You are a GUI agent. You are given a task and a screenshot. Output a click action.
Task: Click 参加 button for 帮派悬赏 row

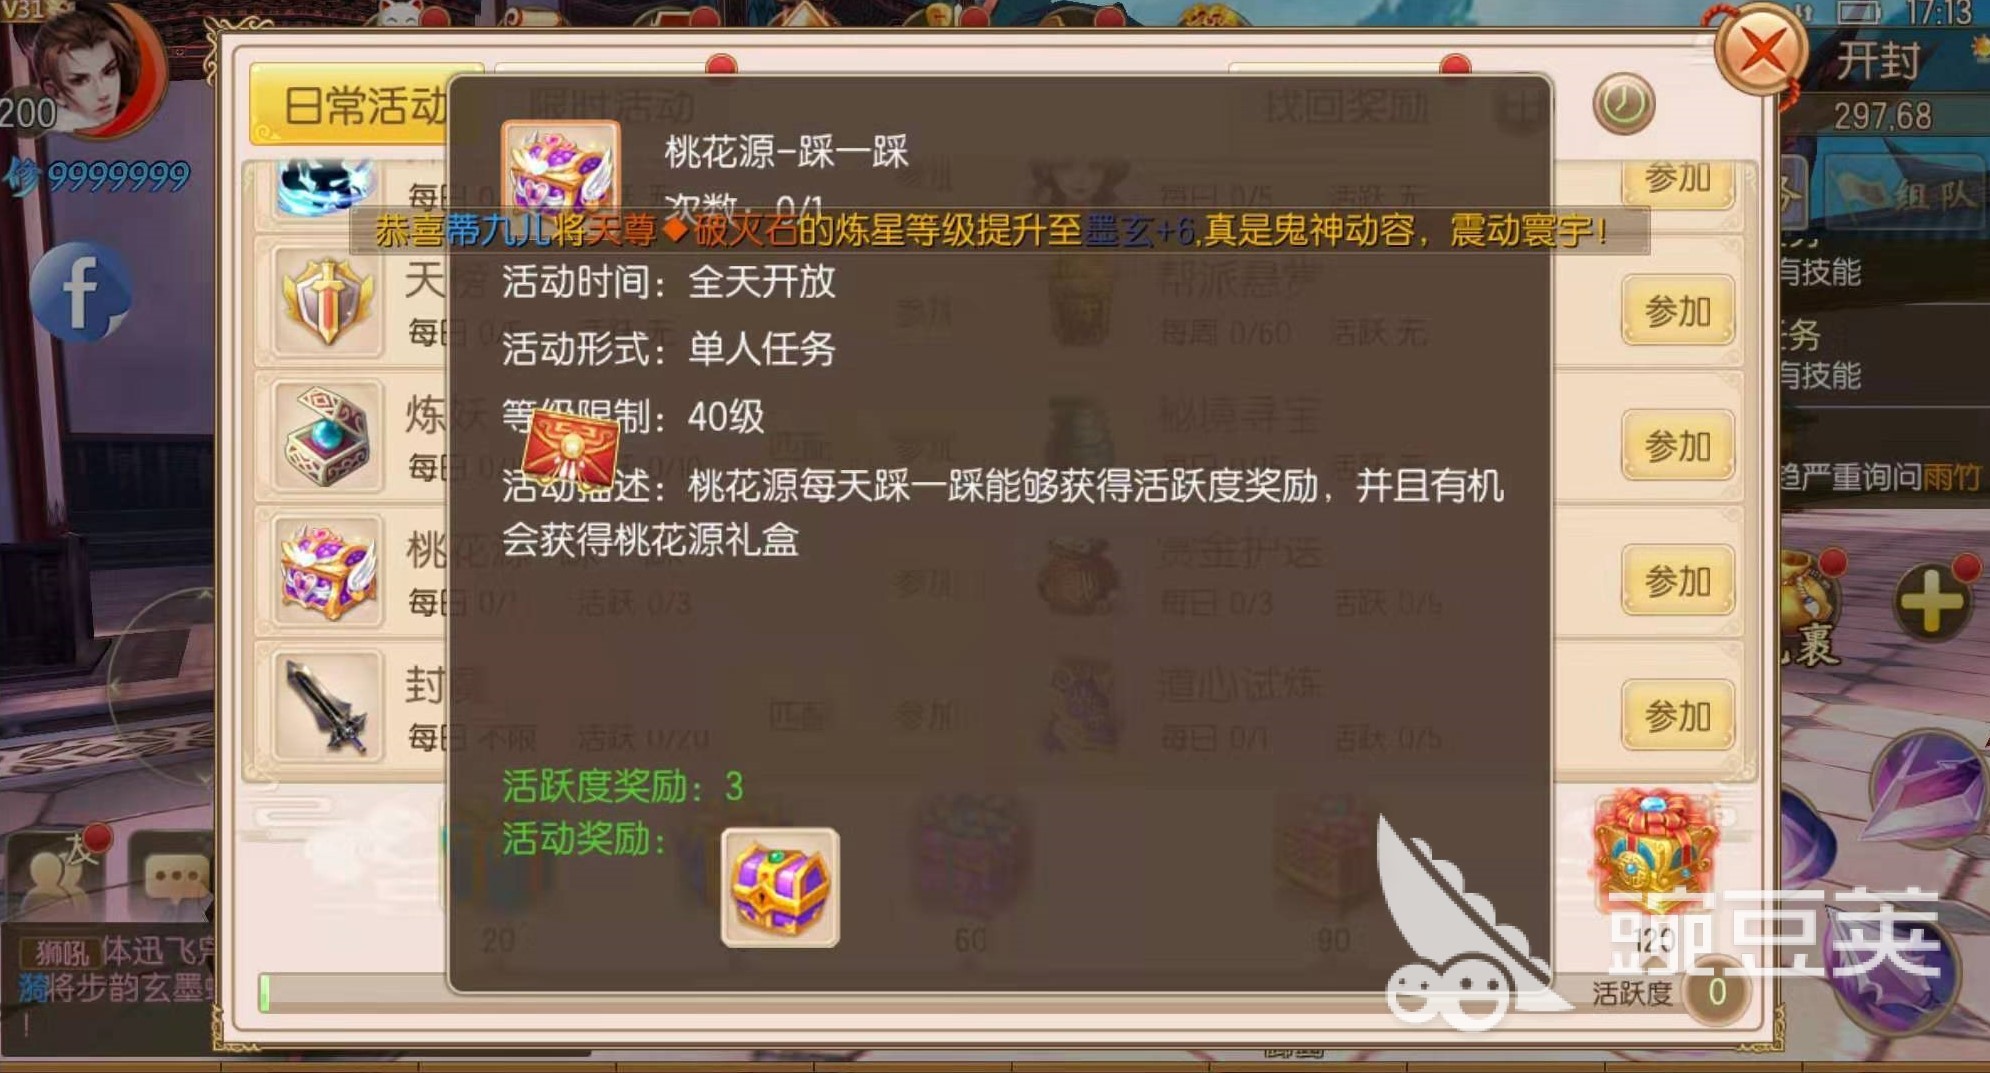1678,311
